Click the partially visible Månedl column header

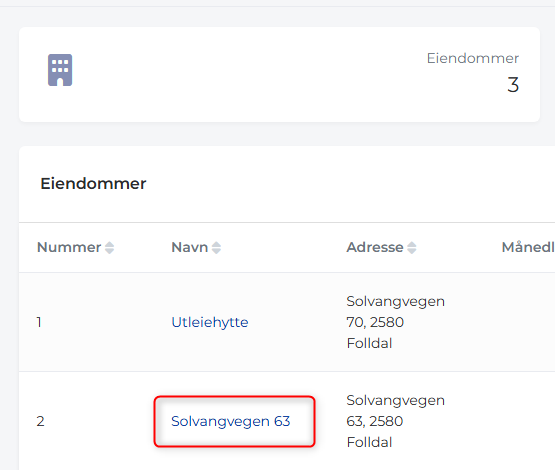click(x=528, y=247)
